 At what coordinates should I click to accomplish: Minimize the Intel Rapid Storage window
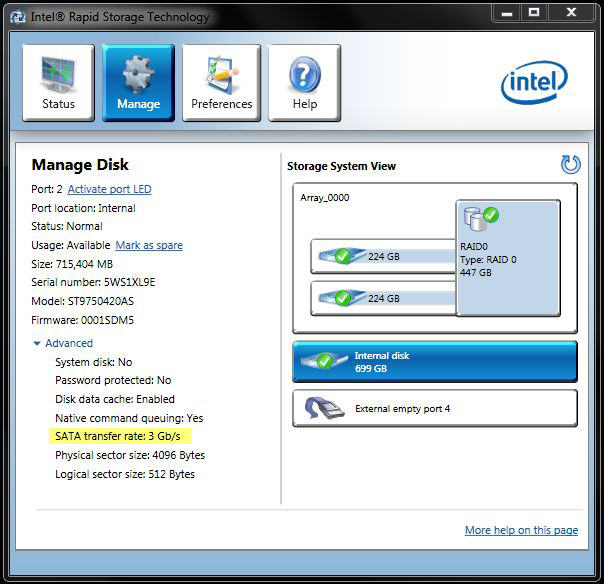tap(507, 13)
